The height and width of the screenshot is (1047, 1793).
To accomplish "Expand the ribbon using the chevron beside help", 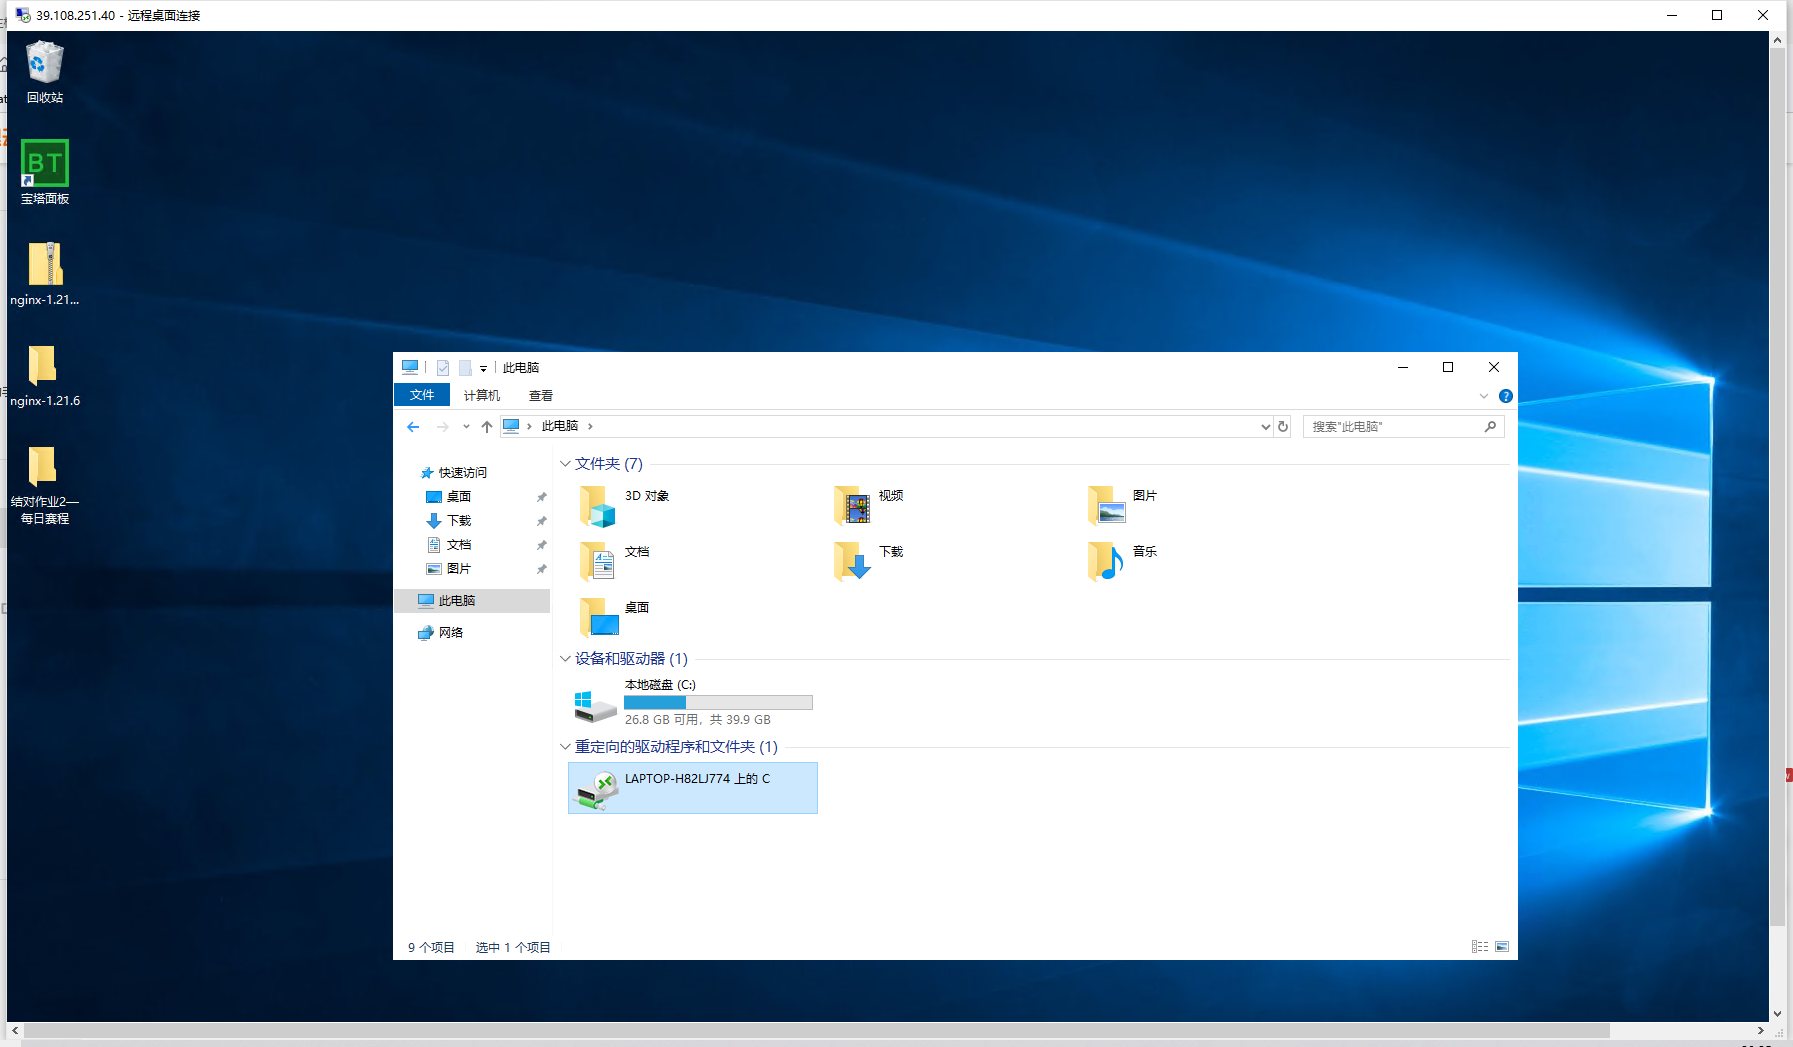I will click(x=1484, y=396).
